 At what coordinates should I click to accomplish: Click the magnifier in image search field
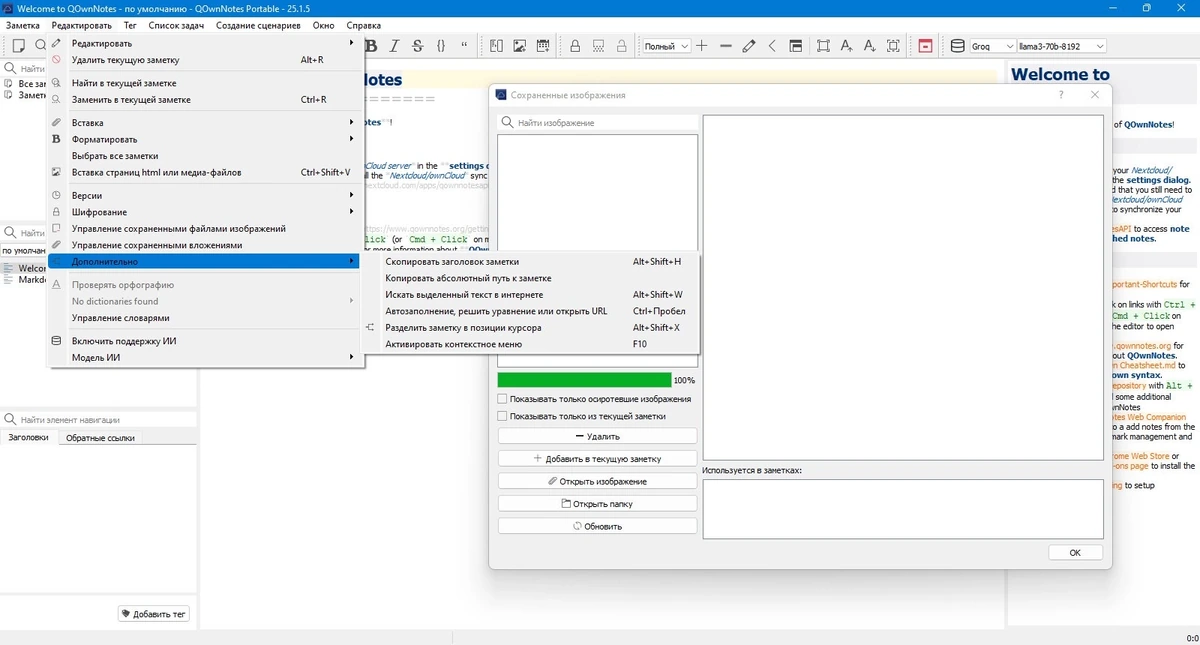(x=509, y=123)
